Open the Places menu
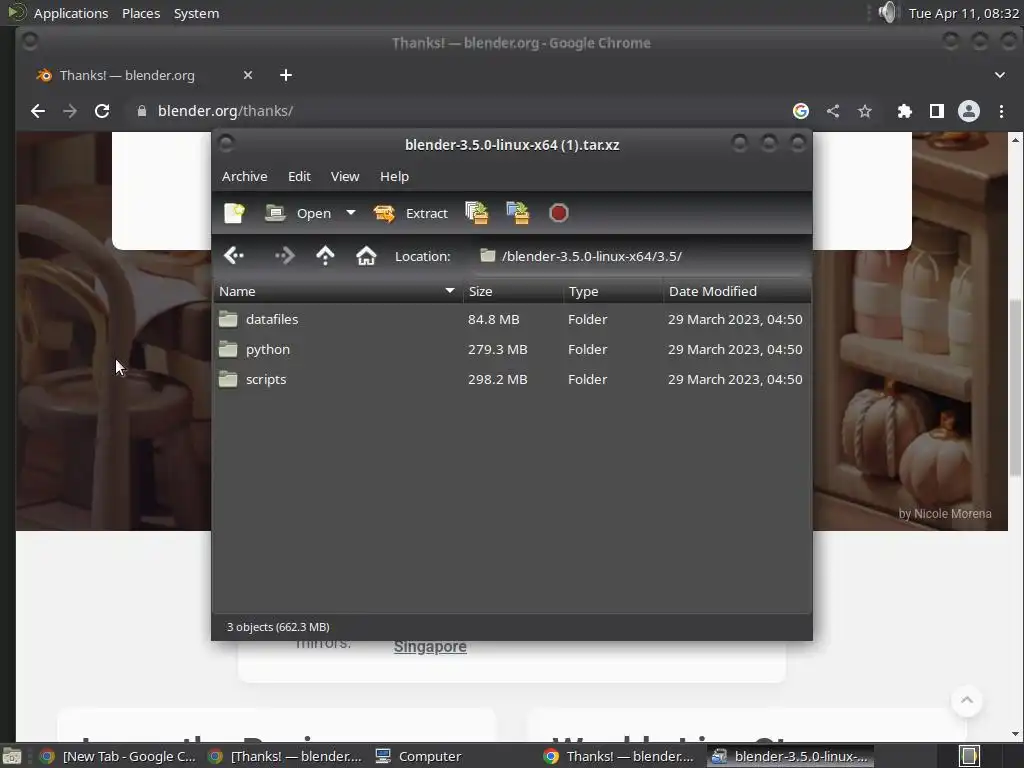Viewport: 1024px width, 768px height. 141,13
